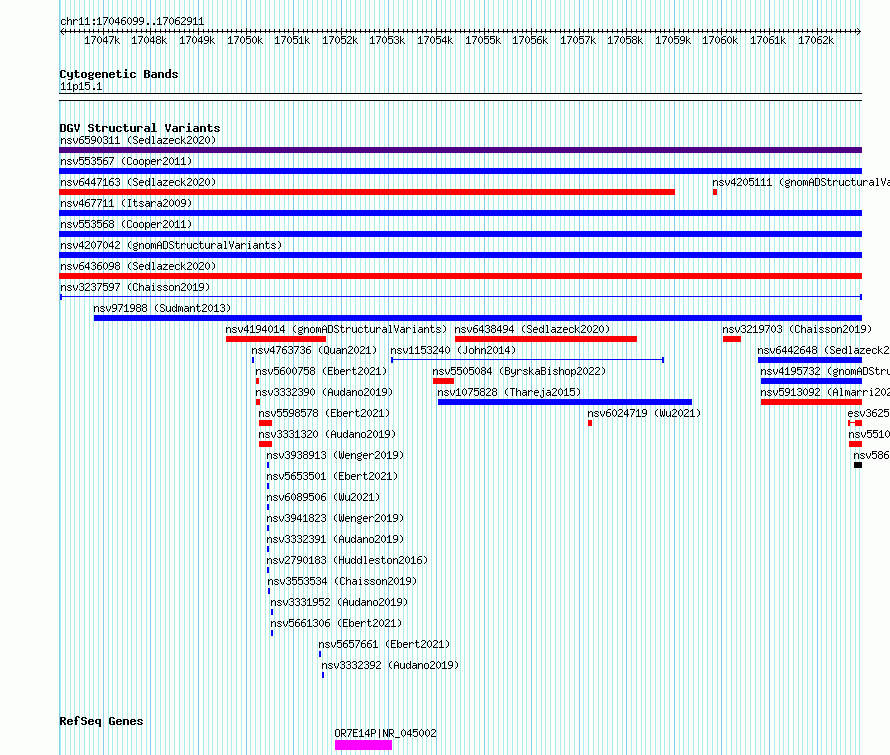Click the 17054k ruler tick label
Image resolution: width=890 pixels, height=755 pixels.
[x=435, y=41]
